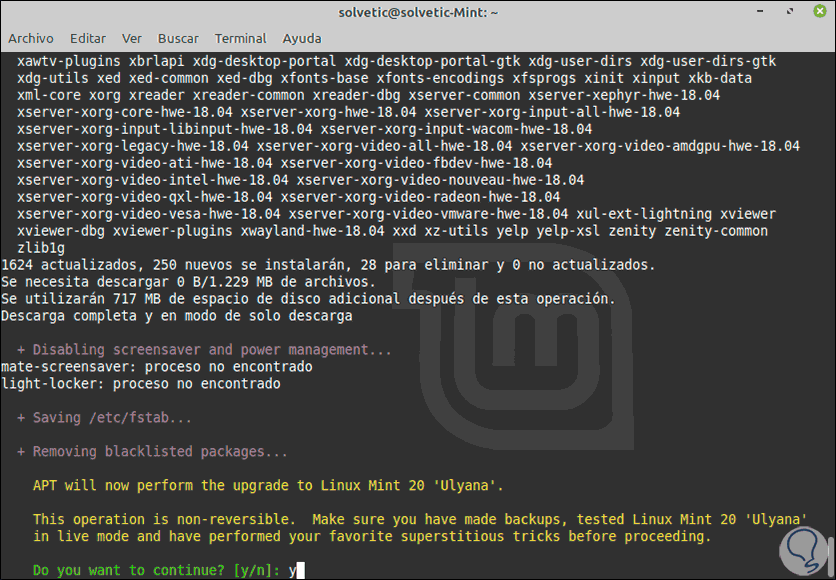Click 'in live mode and have performed' line

[372, 536]
